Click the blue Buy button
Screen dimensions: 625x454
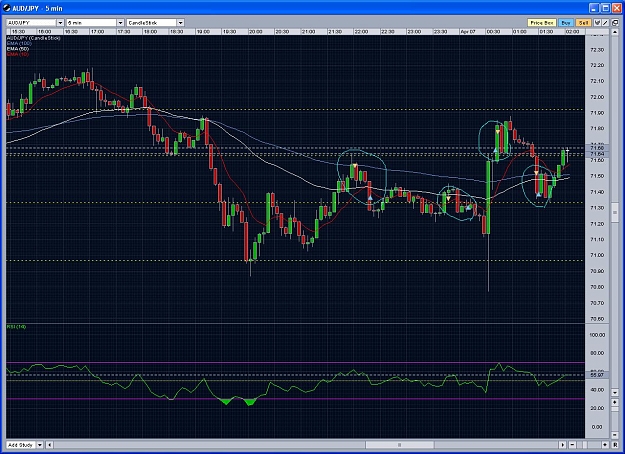click(x=566, y=23)
